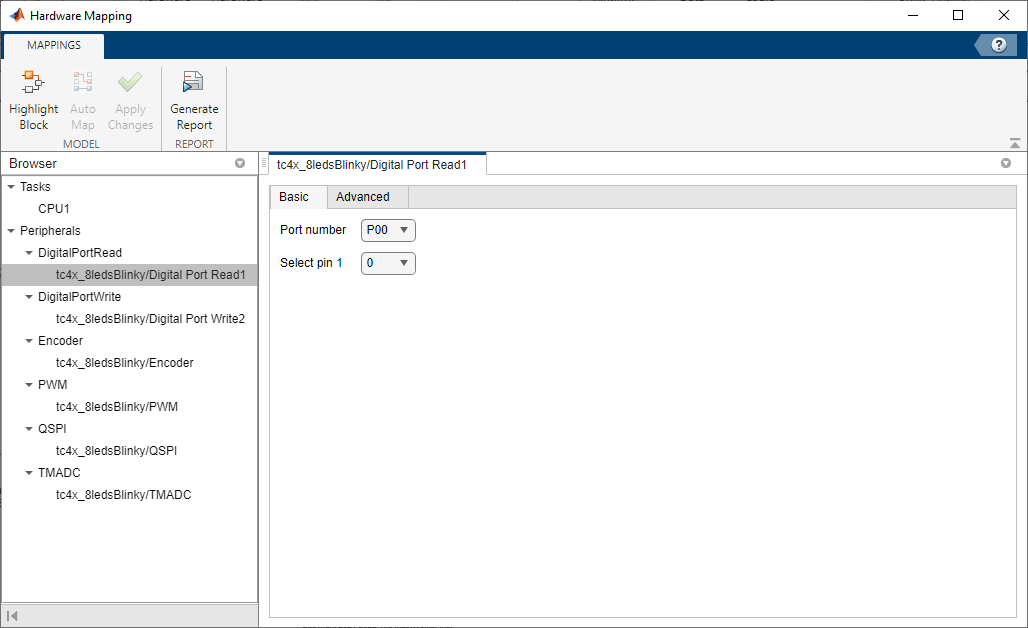Switch to the MAPPINGS ribbon tab
This screenshot has width=1028, height=628.
coord(53,45)
